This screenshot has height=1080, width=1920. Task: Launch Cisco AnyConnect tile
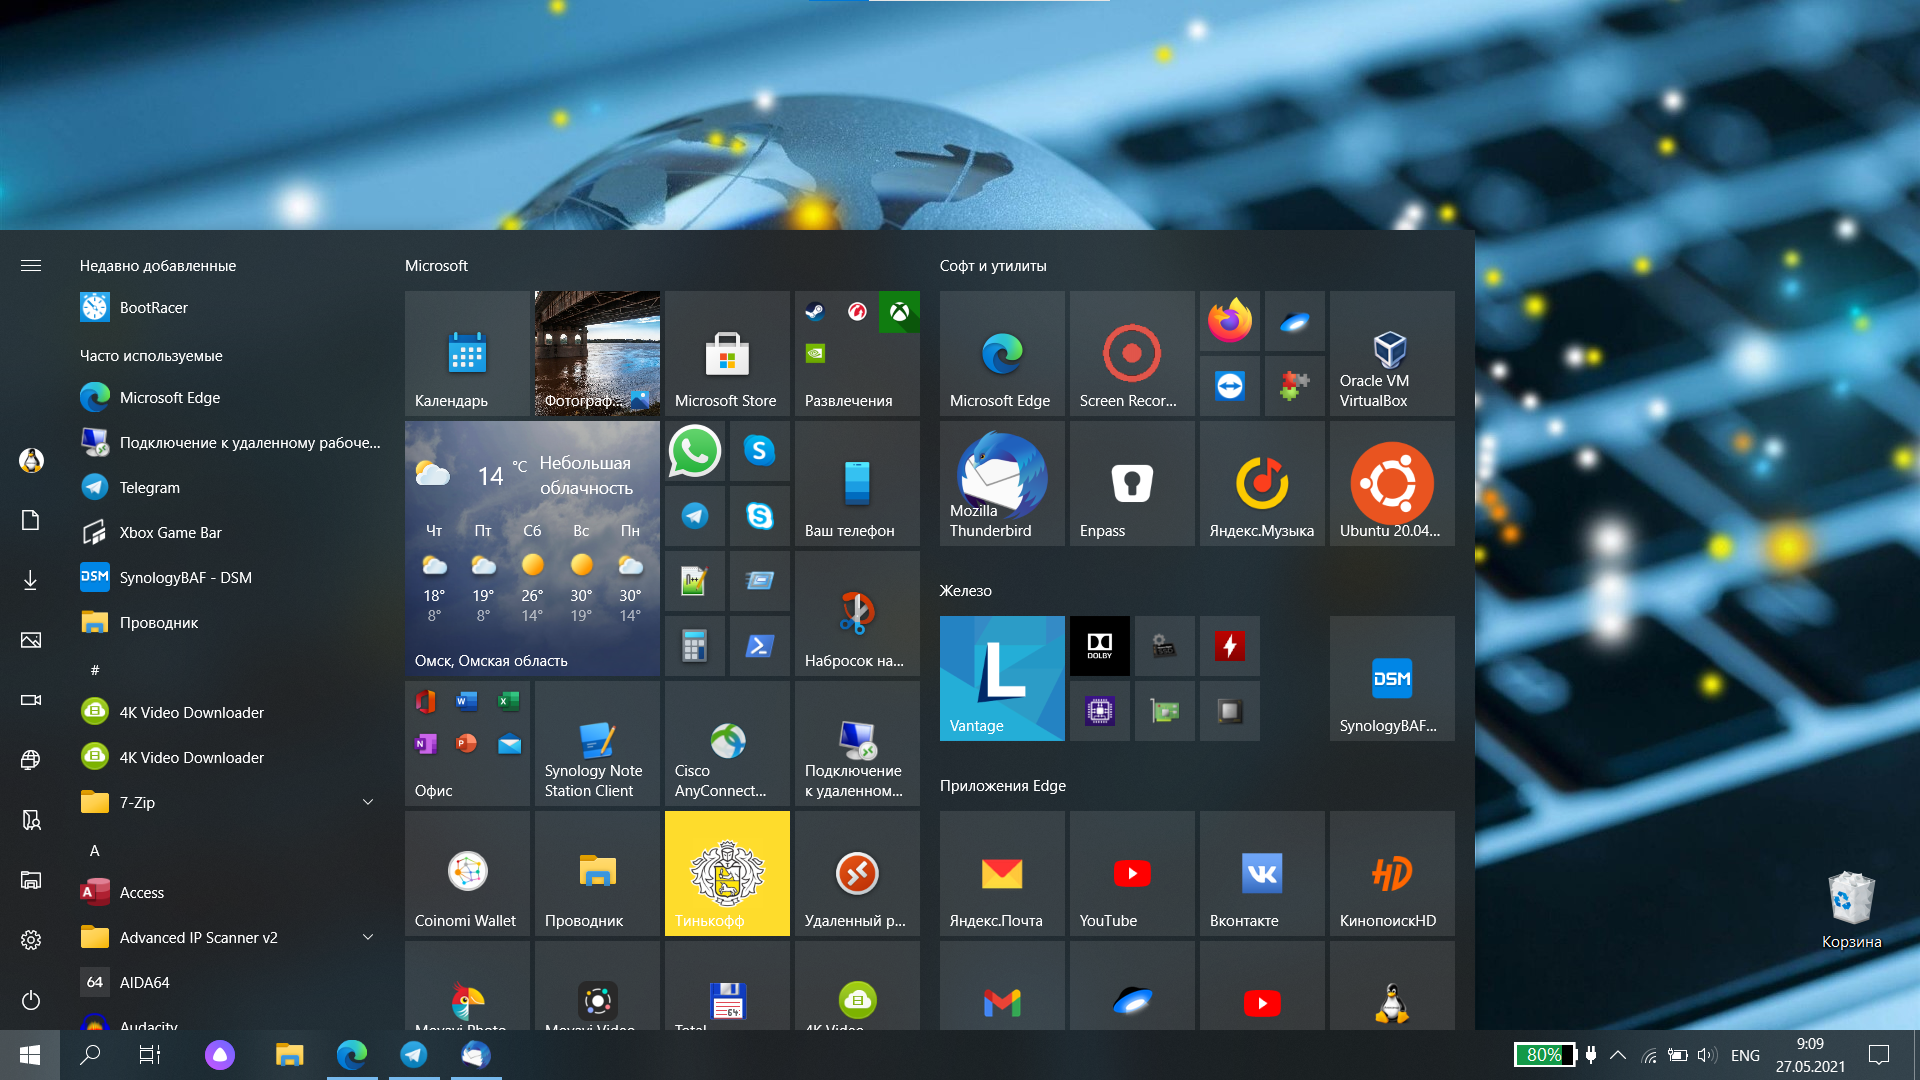point(727,743)
